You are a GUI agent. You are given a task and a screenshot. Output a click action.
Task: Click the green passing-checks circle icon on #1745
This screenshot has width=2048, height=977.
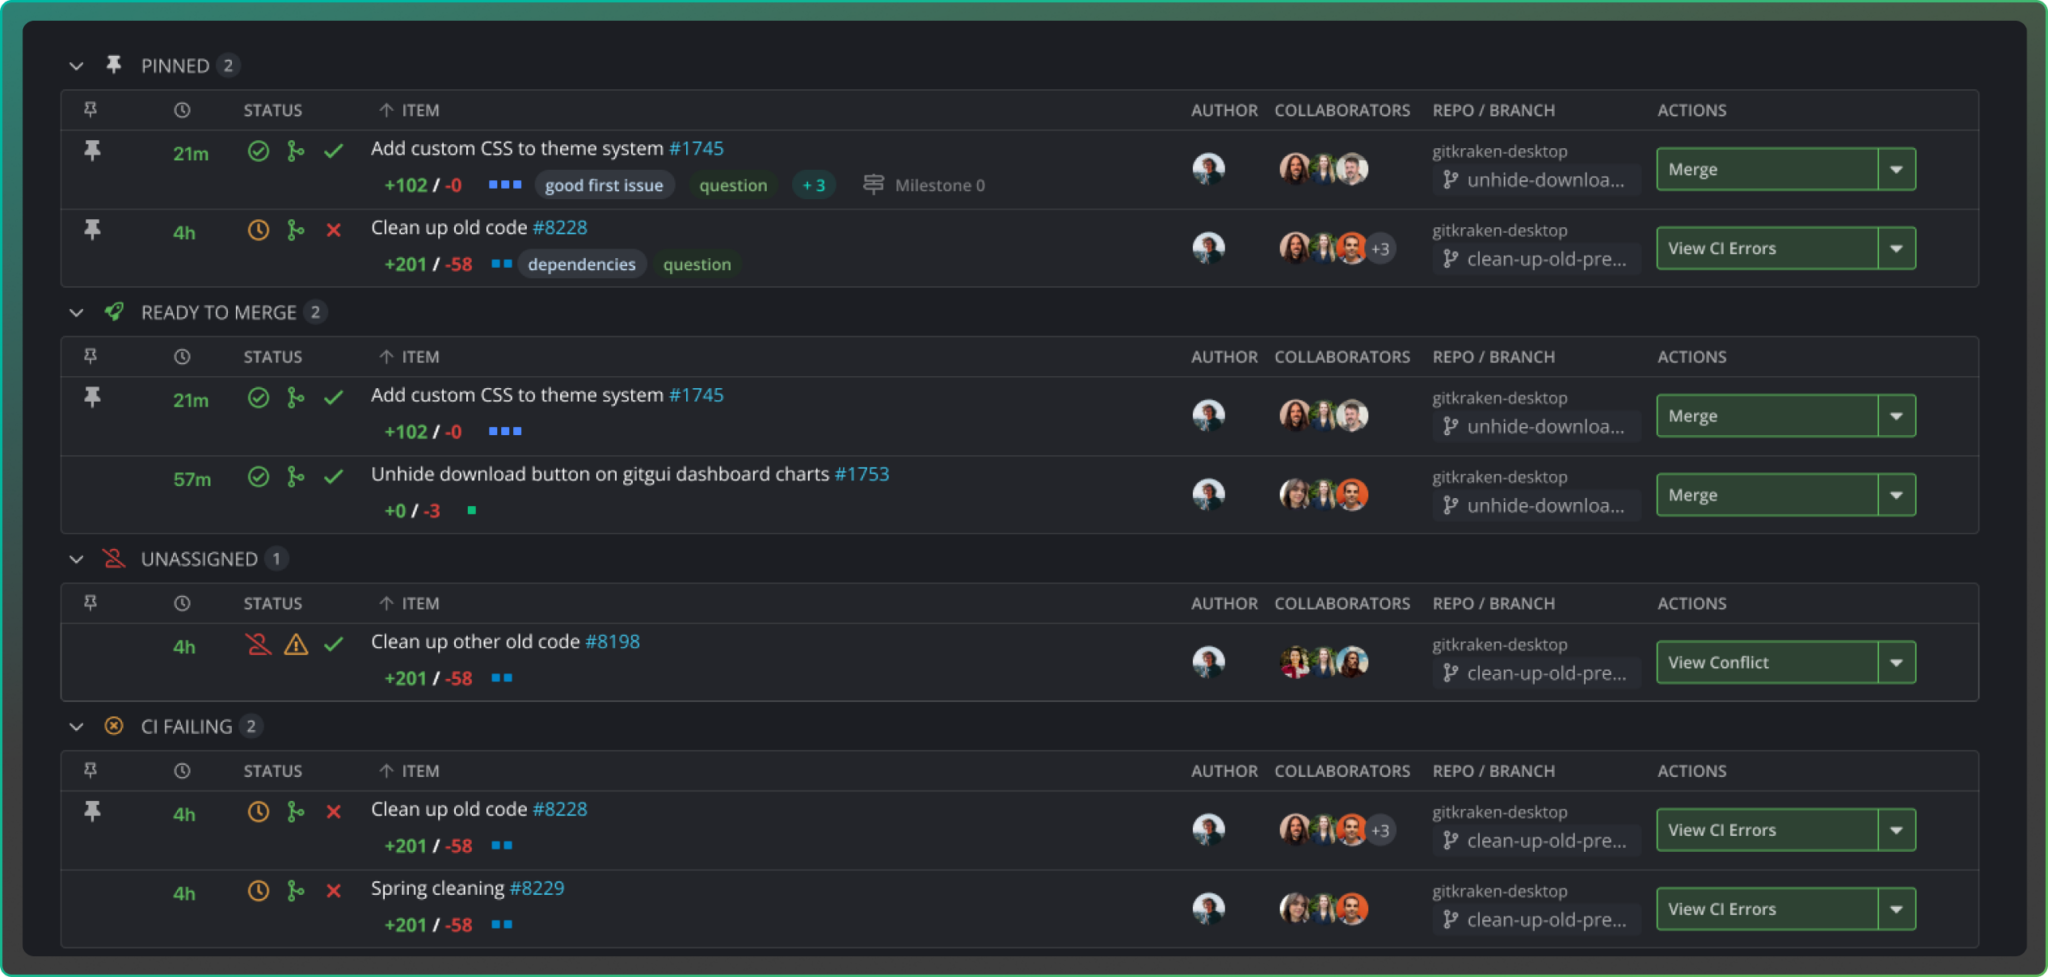259,151
